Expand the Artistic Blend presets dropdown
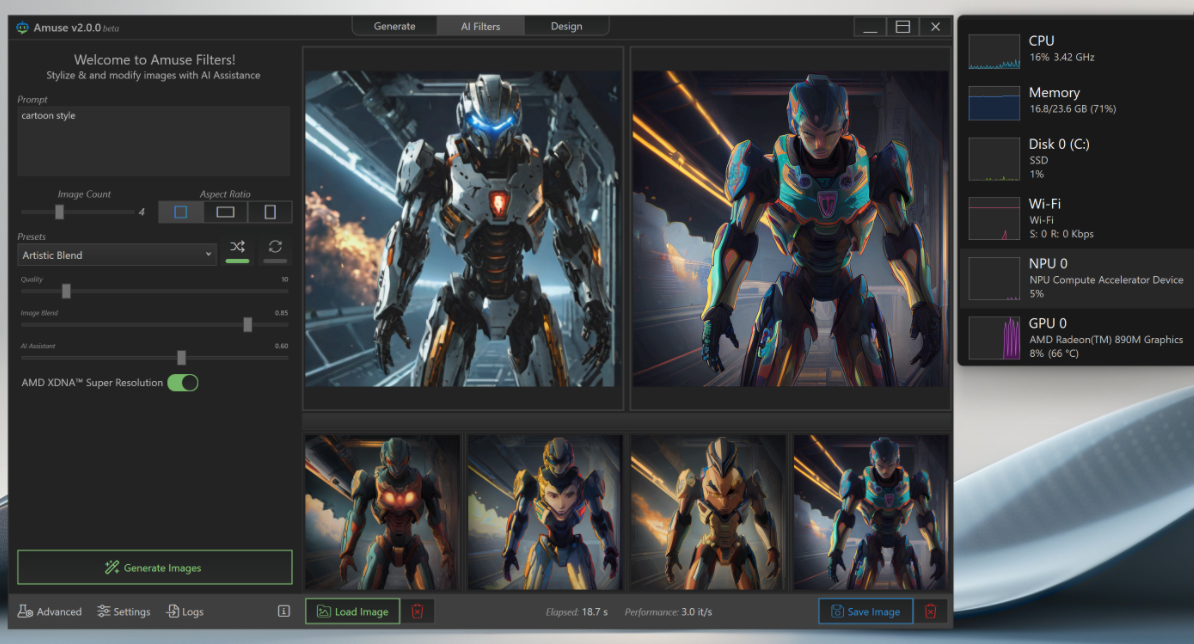The image size is (1194, 644). click(117, 255)
